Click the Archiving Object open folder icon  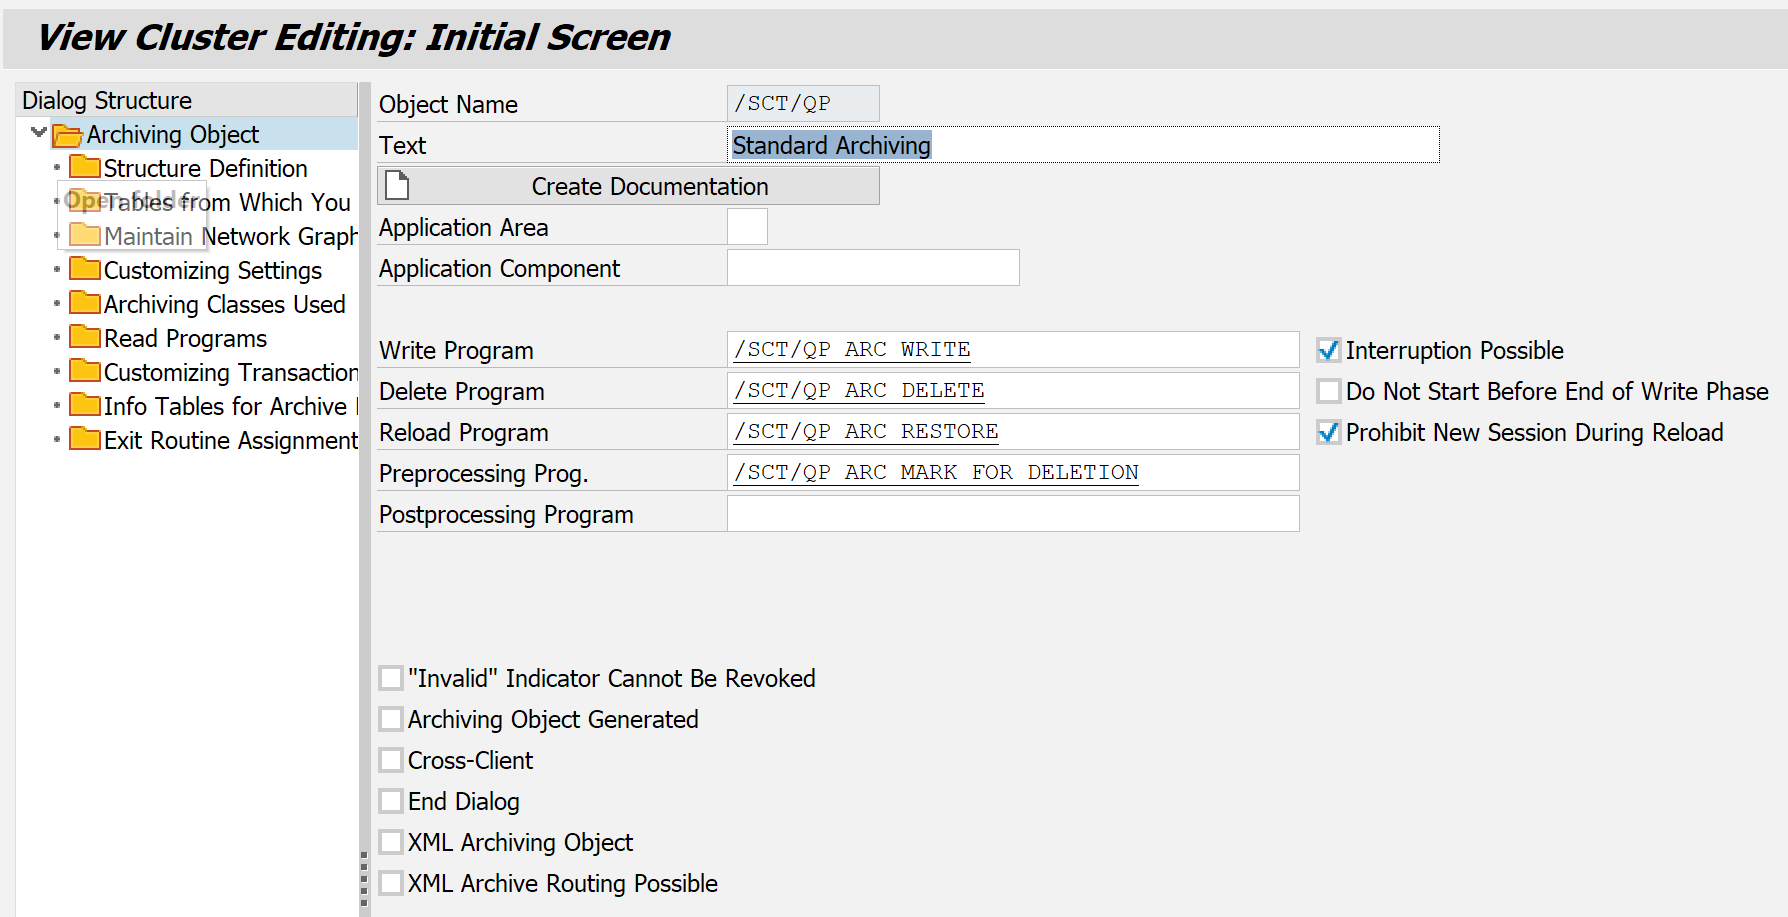[x=67, y=135]
